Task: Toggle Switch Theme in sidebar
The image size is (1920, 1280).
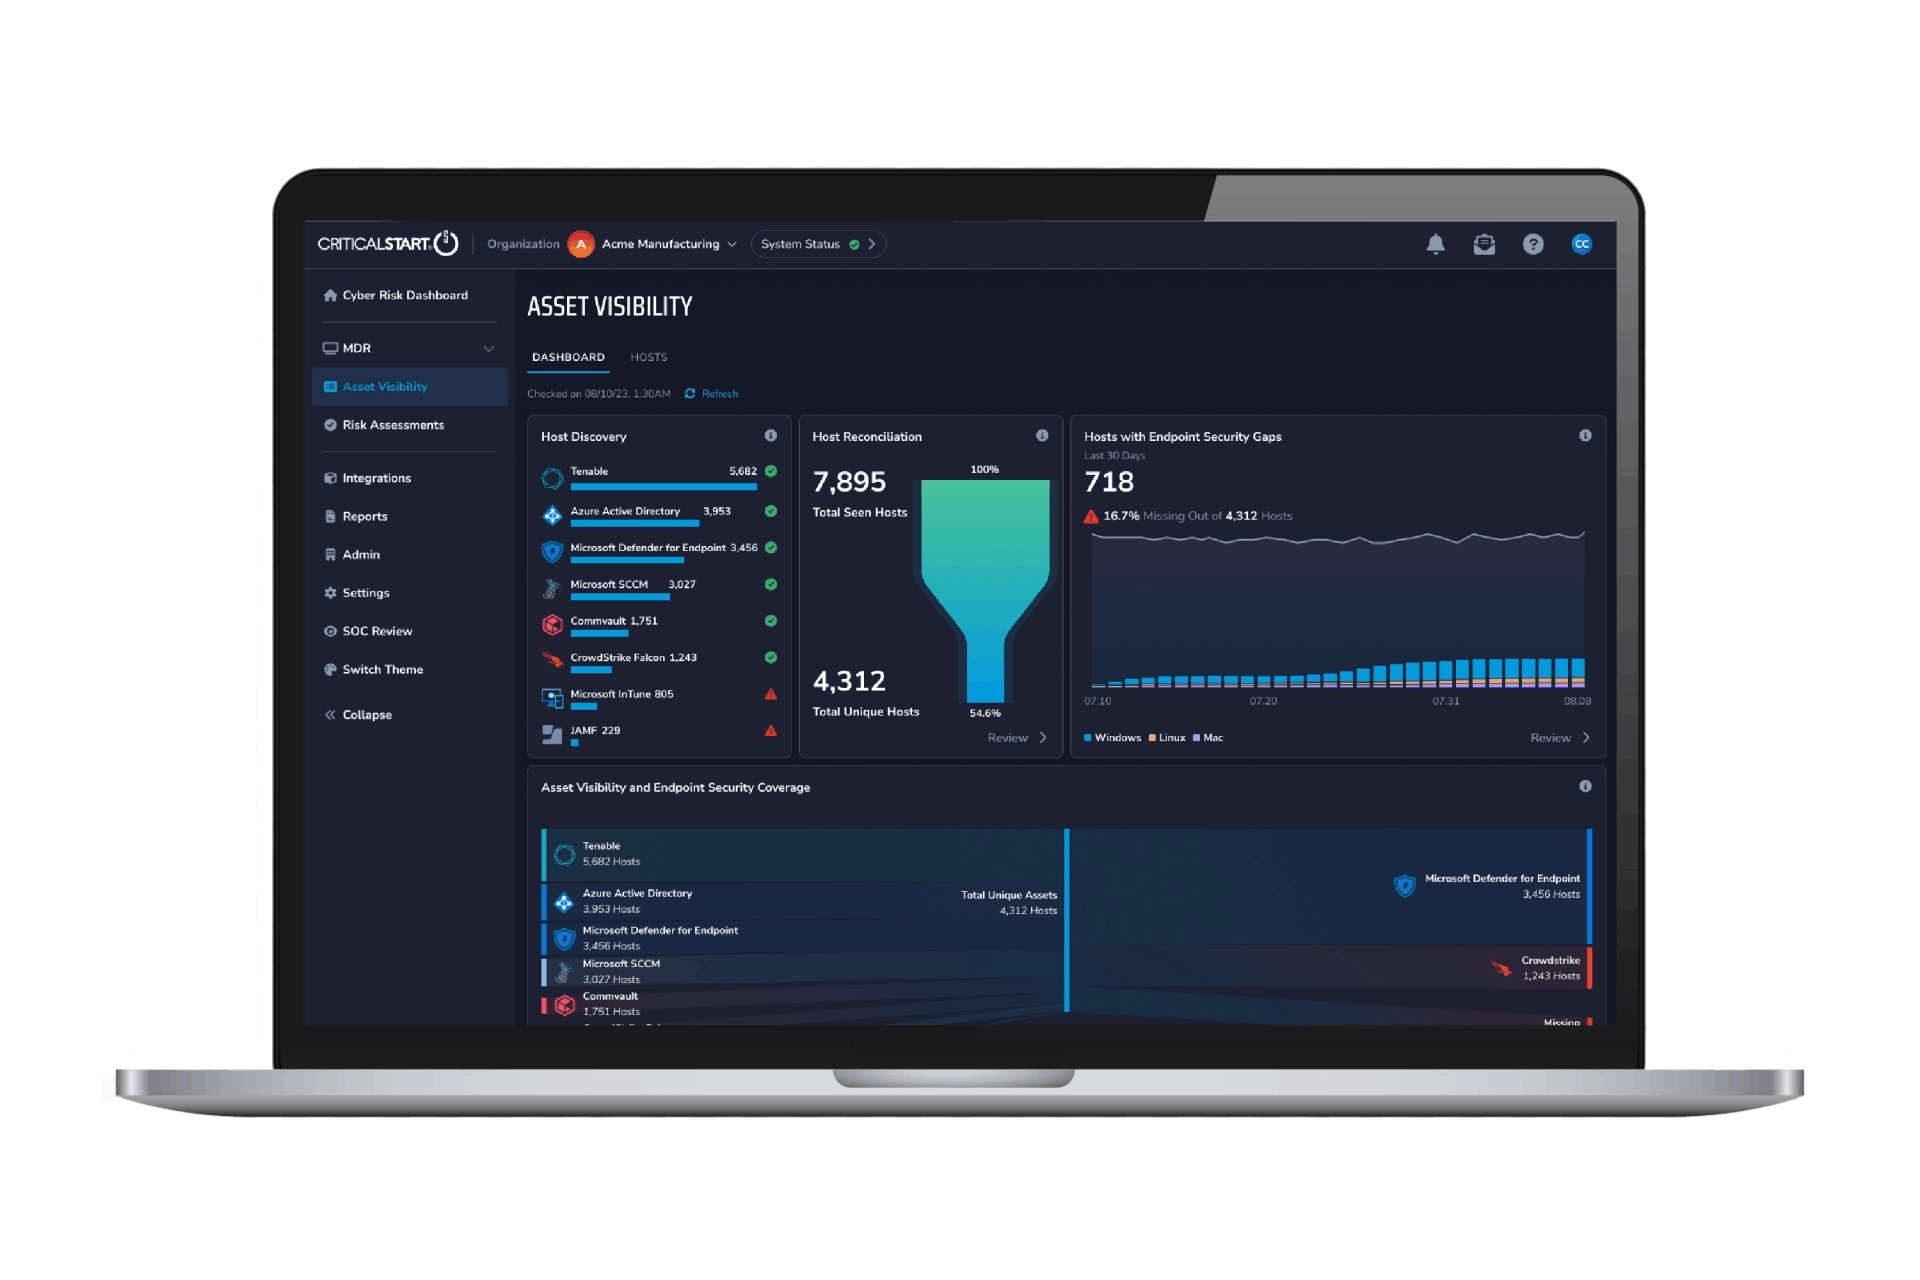Action: [x=382, y=670]
